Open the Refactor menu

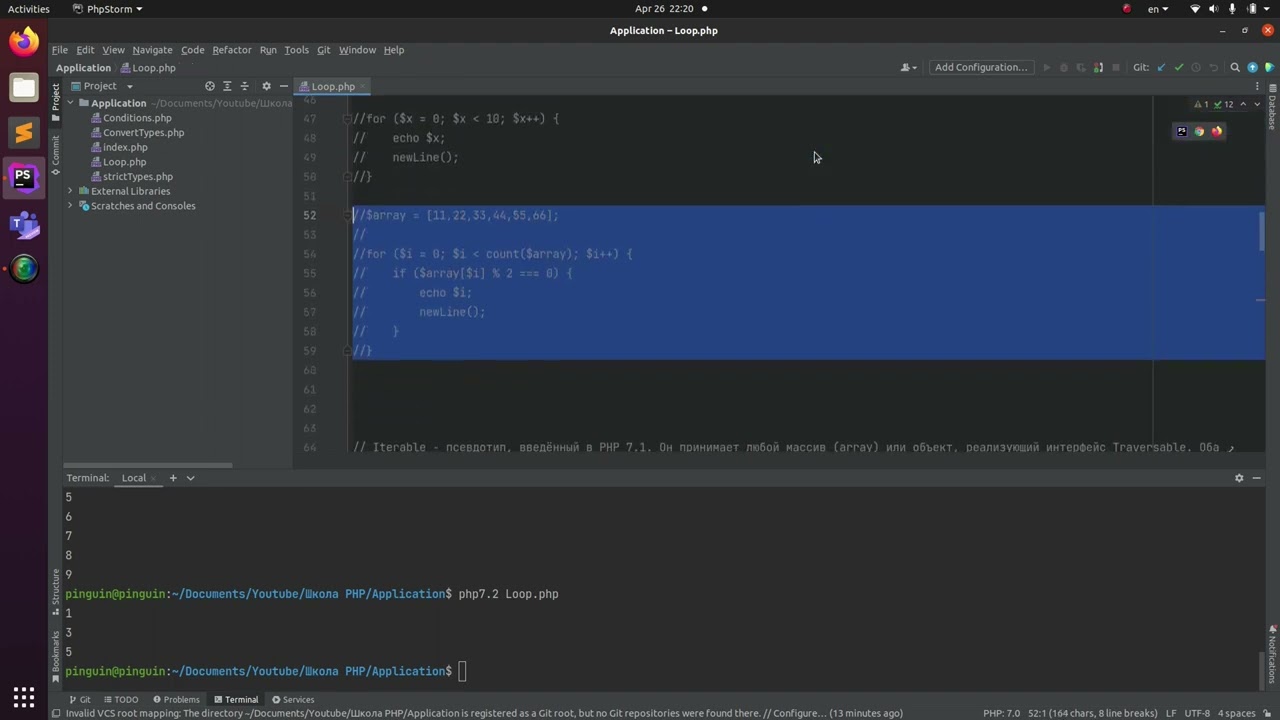[231, 50]
